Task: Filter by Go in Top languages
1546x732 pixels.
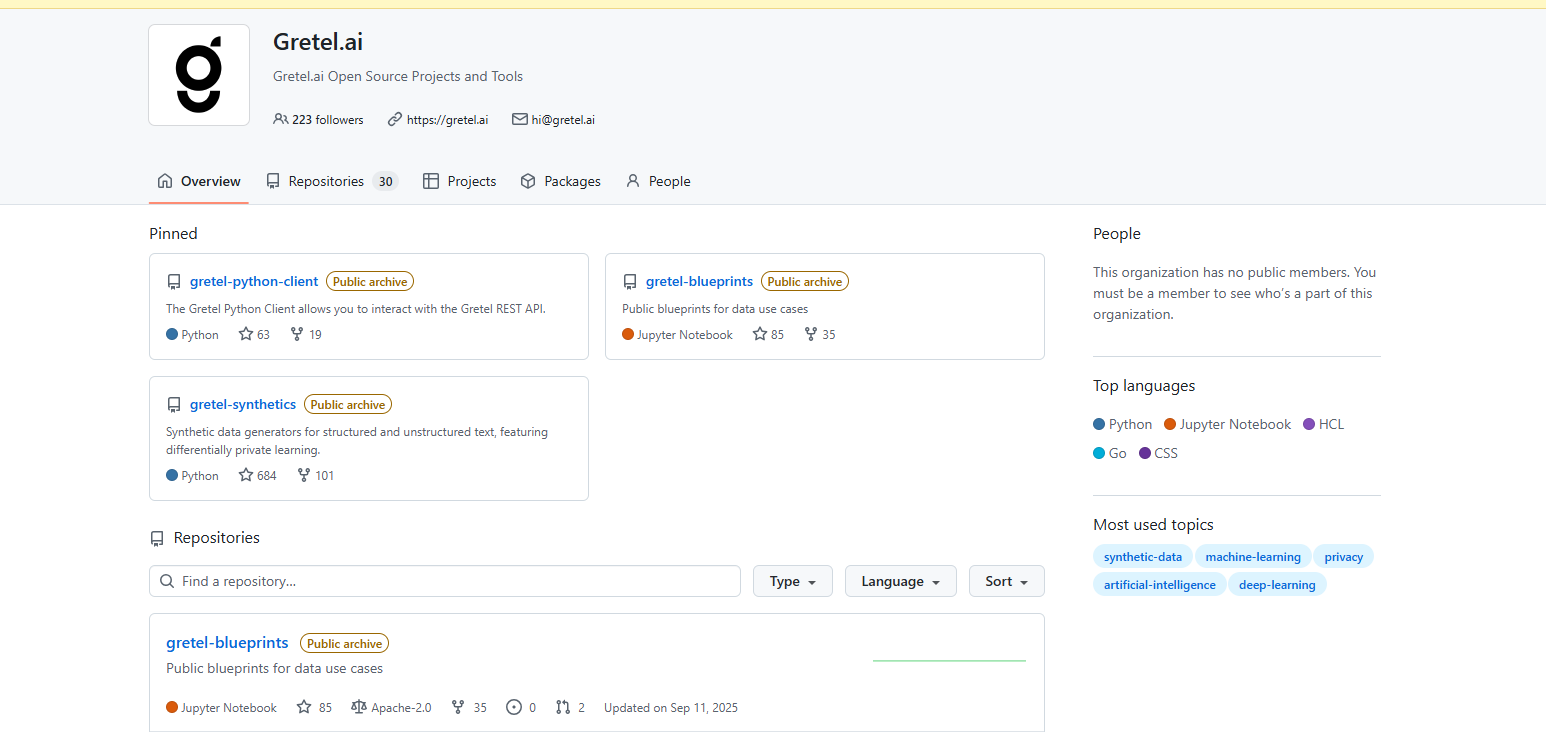Action: [x=1110, y=453]
